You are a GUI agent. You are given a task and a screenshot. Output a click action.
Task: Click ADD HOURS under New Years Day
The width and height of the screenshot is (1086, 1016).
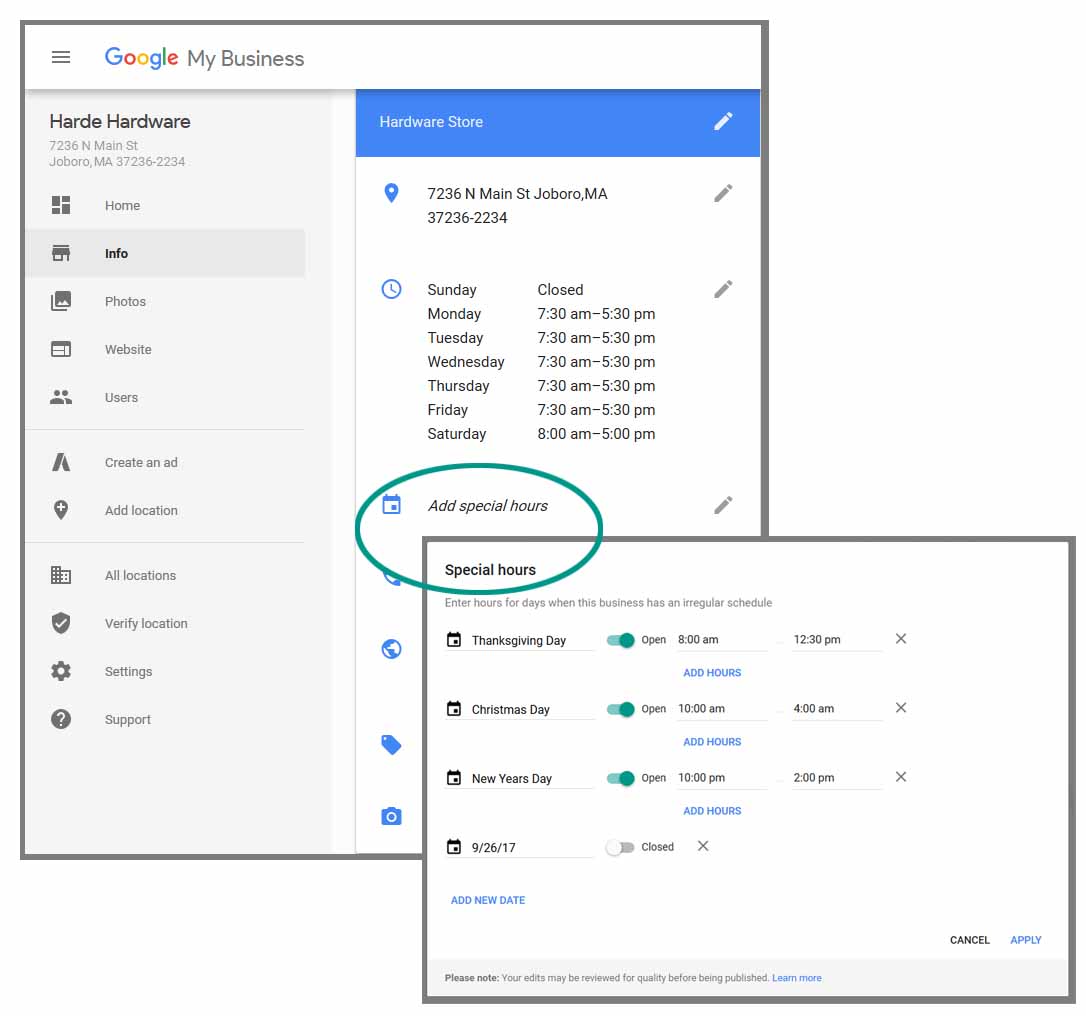click(712, 810)
